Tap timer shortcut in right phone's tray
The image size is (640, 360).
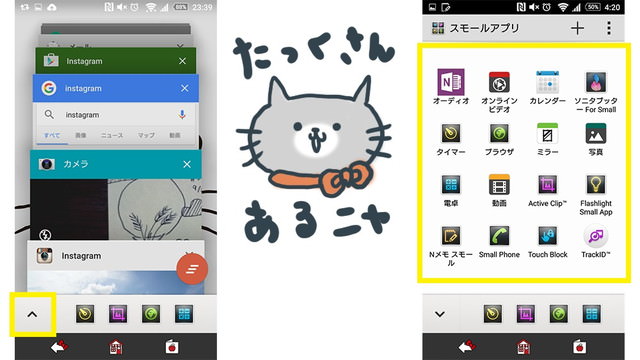[493, 314]
